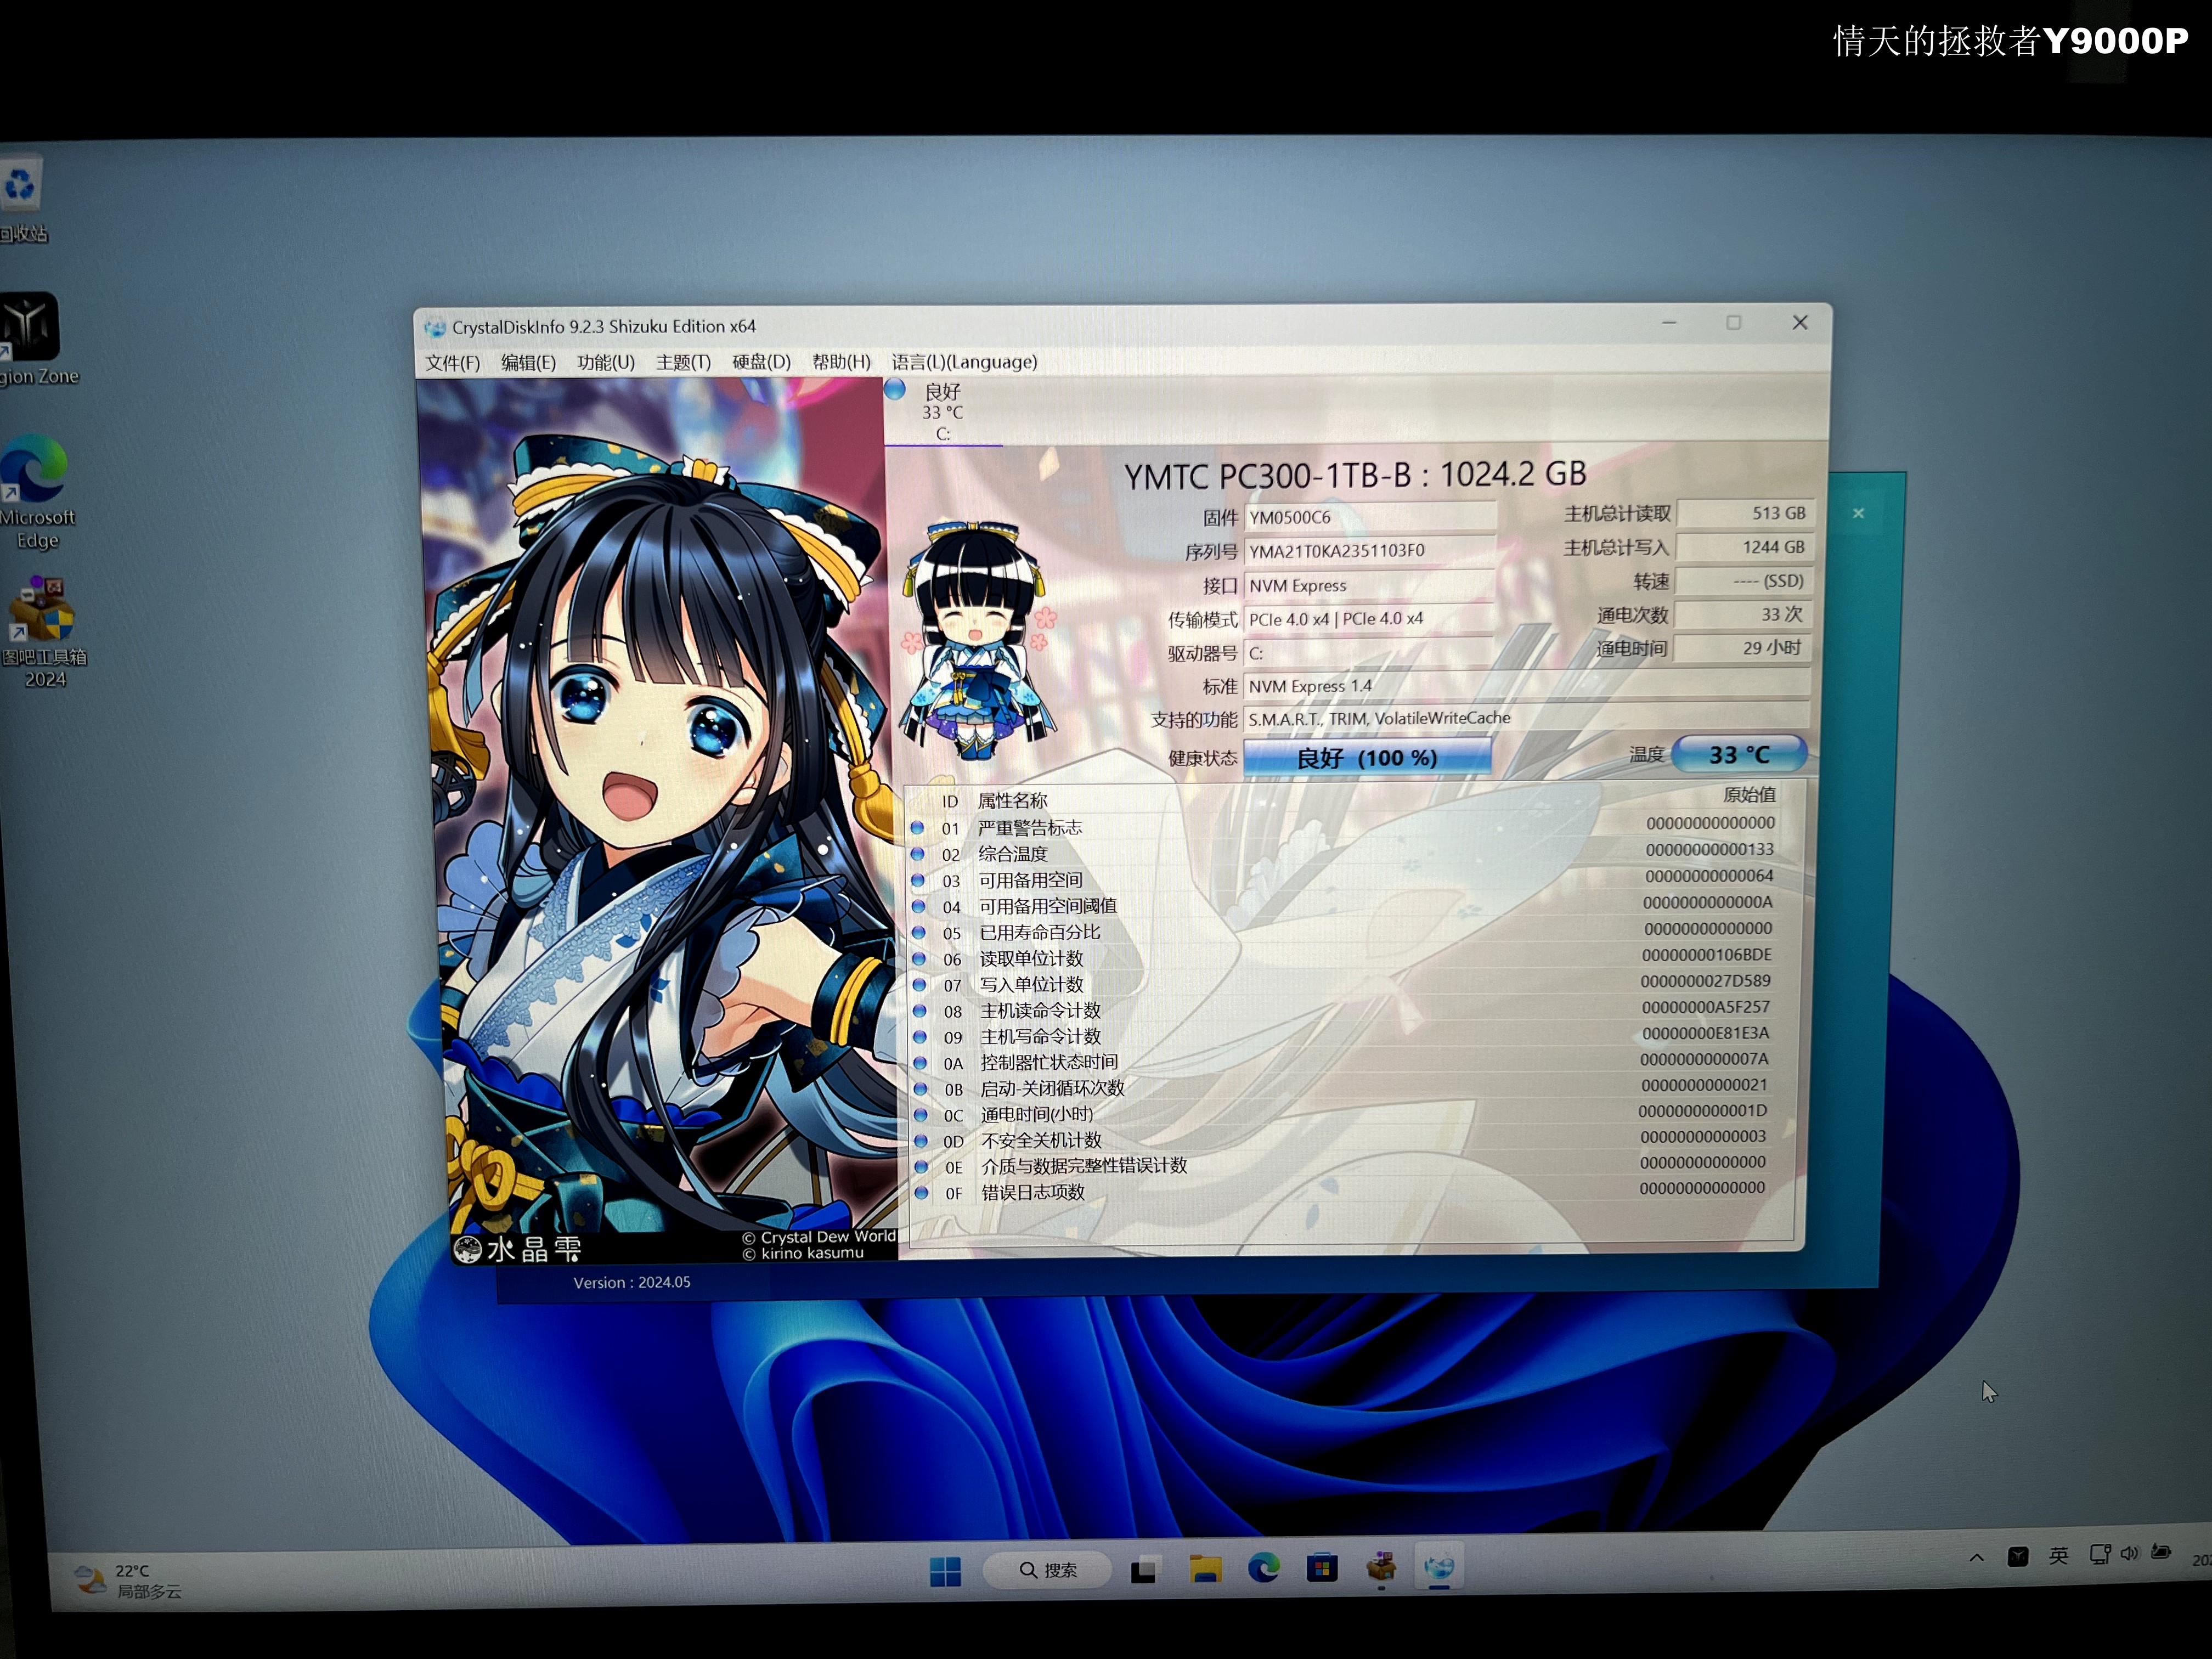Image resolution: width=2212 pixels, height=1659 pixels.
Task: Open the 文件(F) menu
Action: [x=452, y=362]
